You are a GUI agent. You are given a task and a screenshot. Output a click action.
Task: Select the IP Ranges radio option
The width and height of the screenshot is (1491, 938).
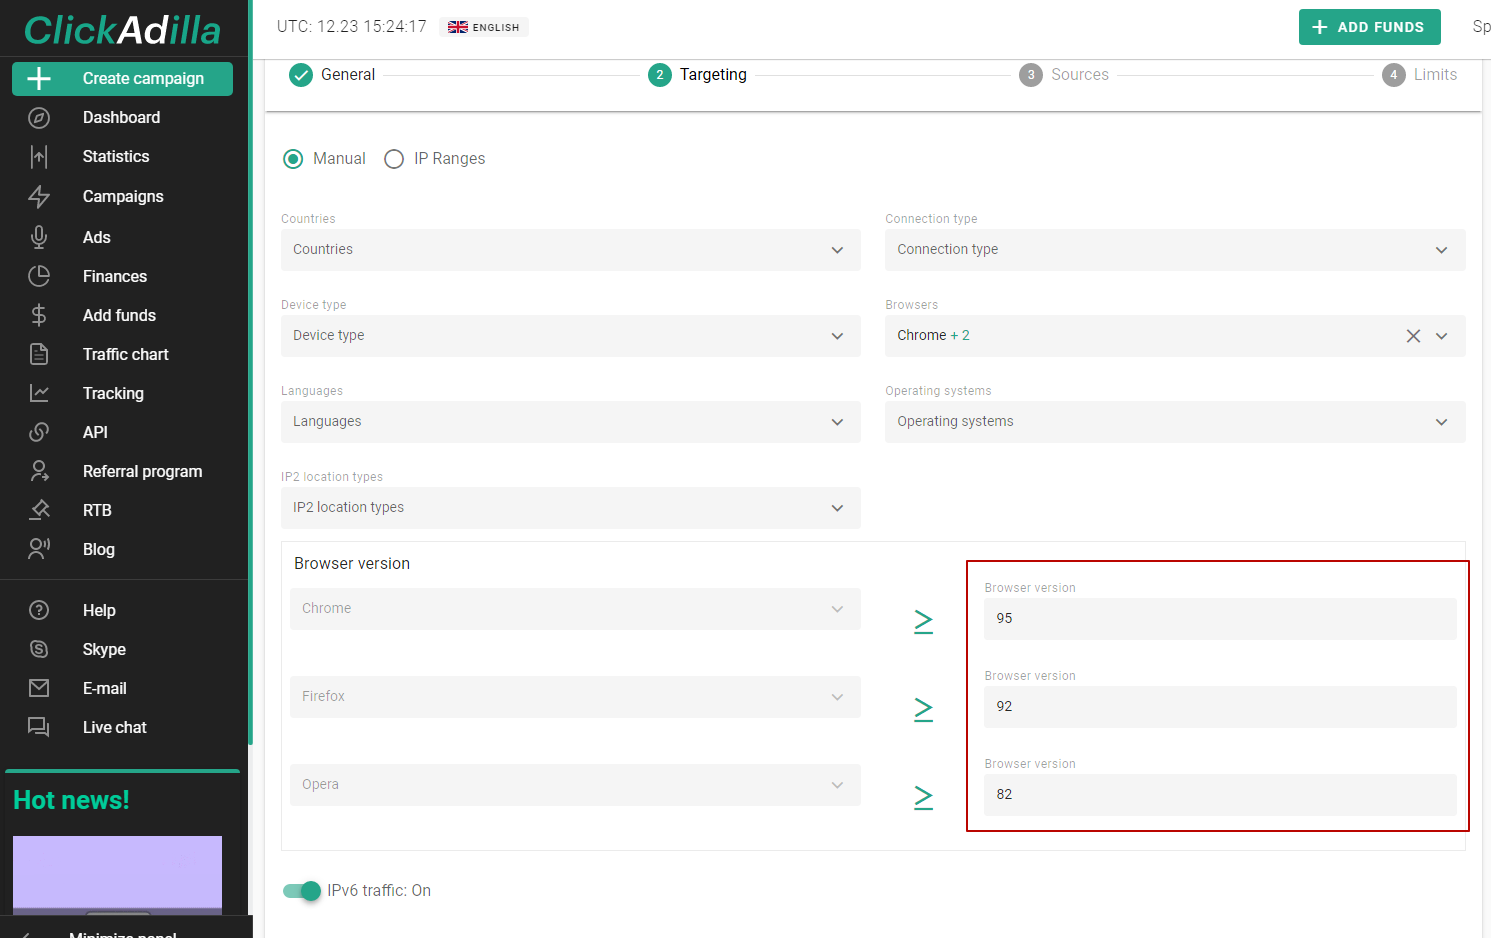pyautogui.click(x=394, y=159)
